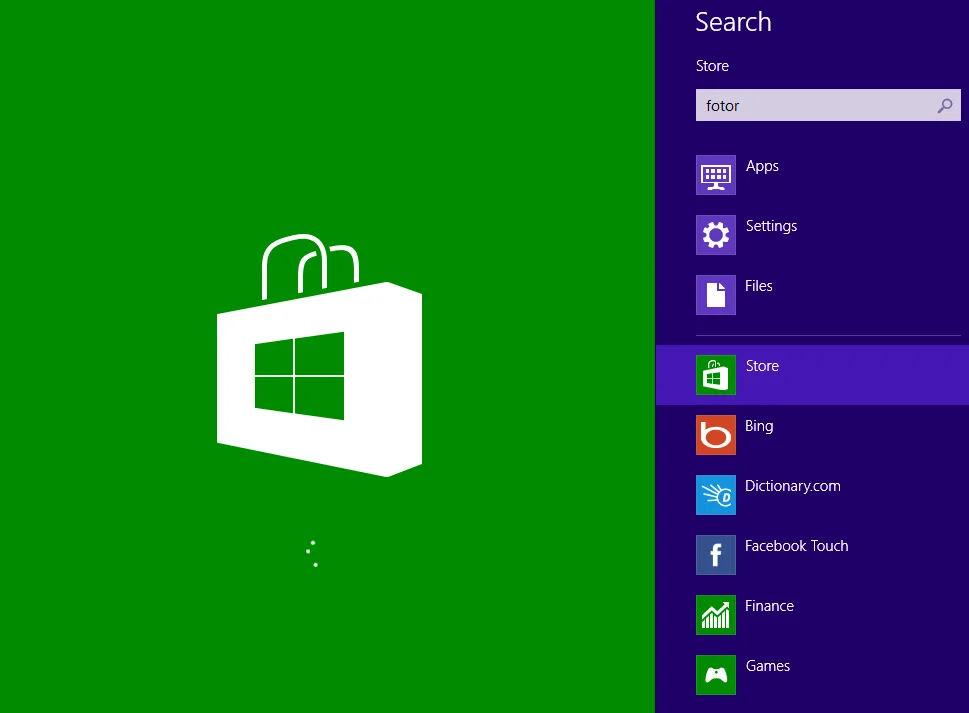Click the magnifier search icon
Screen dimensions: 969x713
944,105
